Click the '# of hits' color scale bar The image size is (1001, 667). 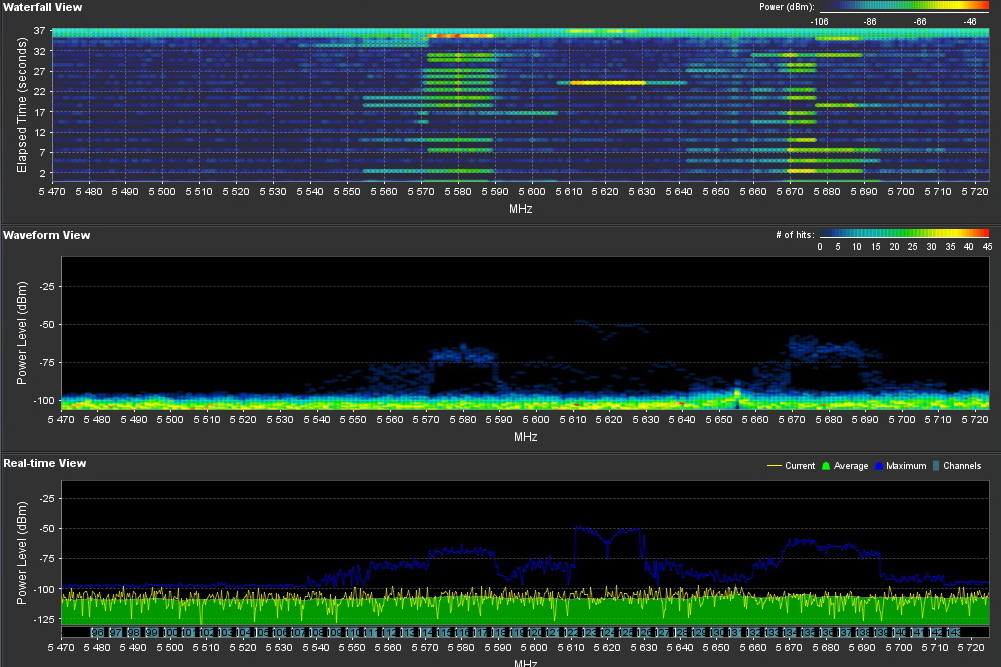(x=904, y=234)
